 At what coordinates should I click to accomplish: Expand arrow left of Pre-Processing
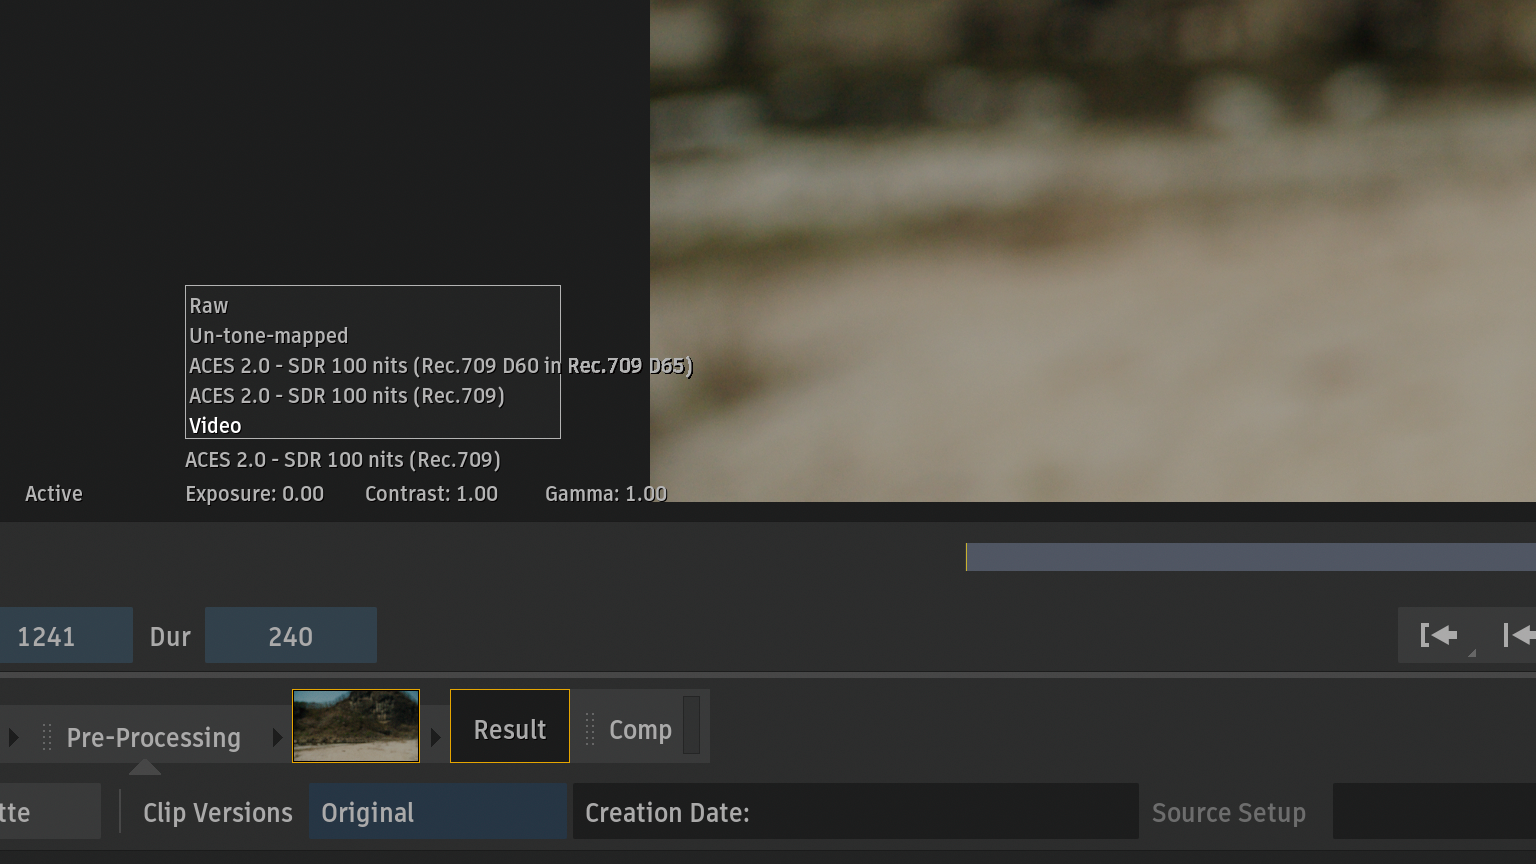(x=13, y=737)
